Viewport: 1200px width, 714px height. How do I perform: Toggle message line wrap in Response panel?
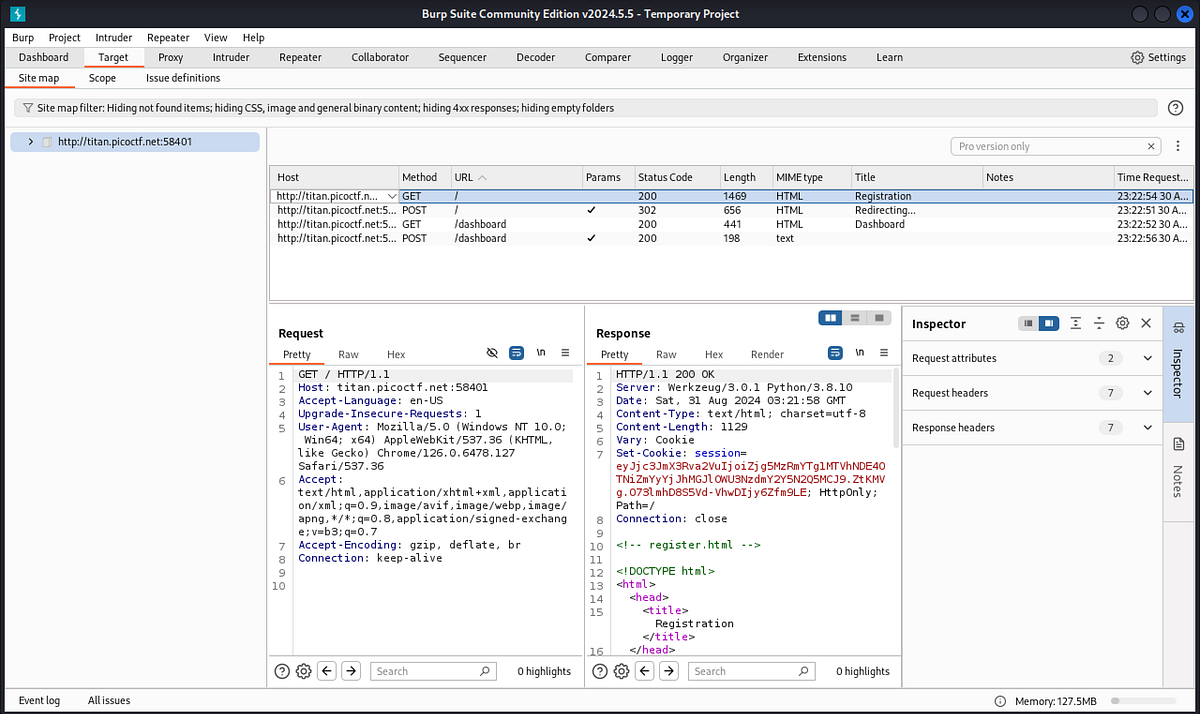pos(835,354)
